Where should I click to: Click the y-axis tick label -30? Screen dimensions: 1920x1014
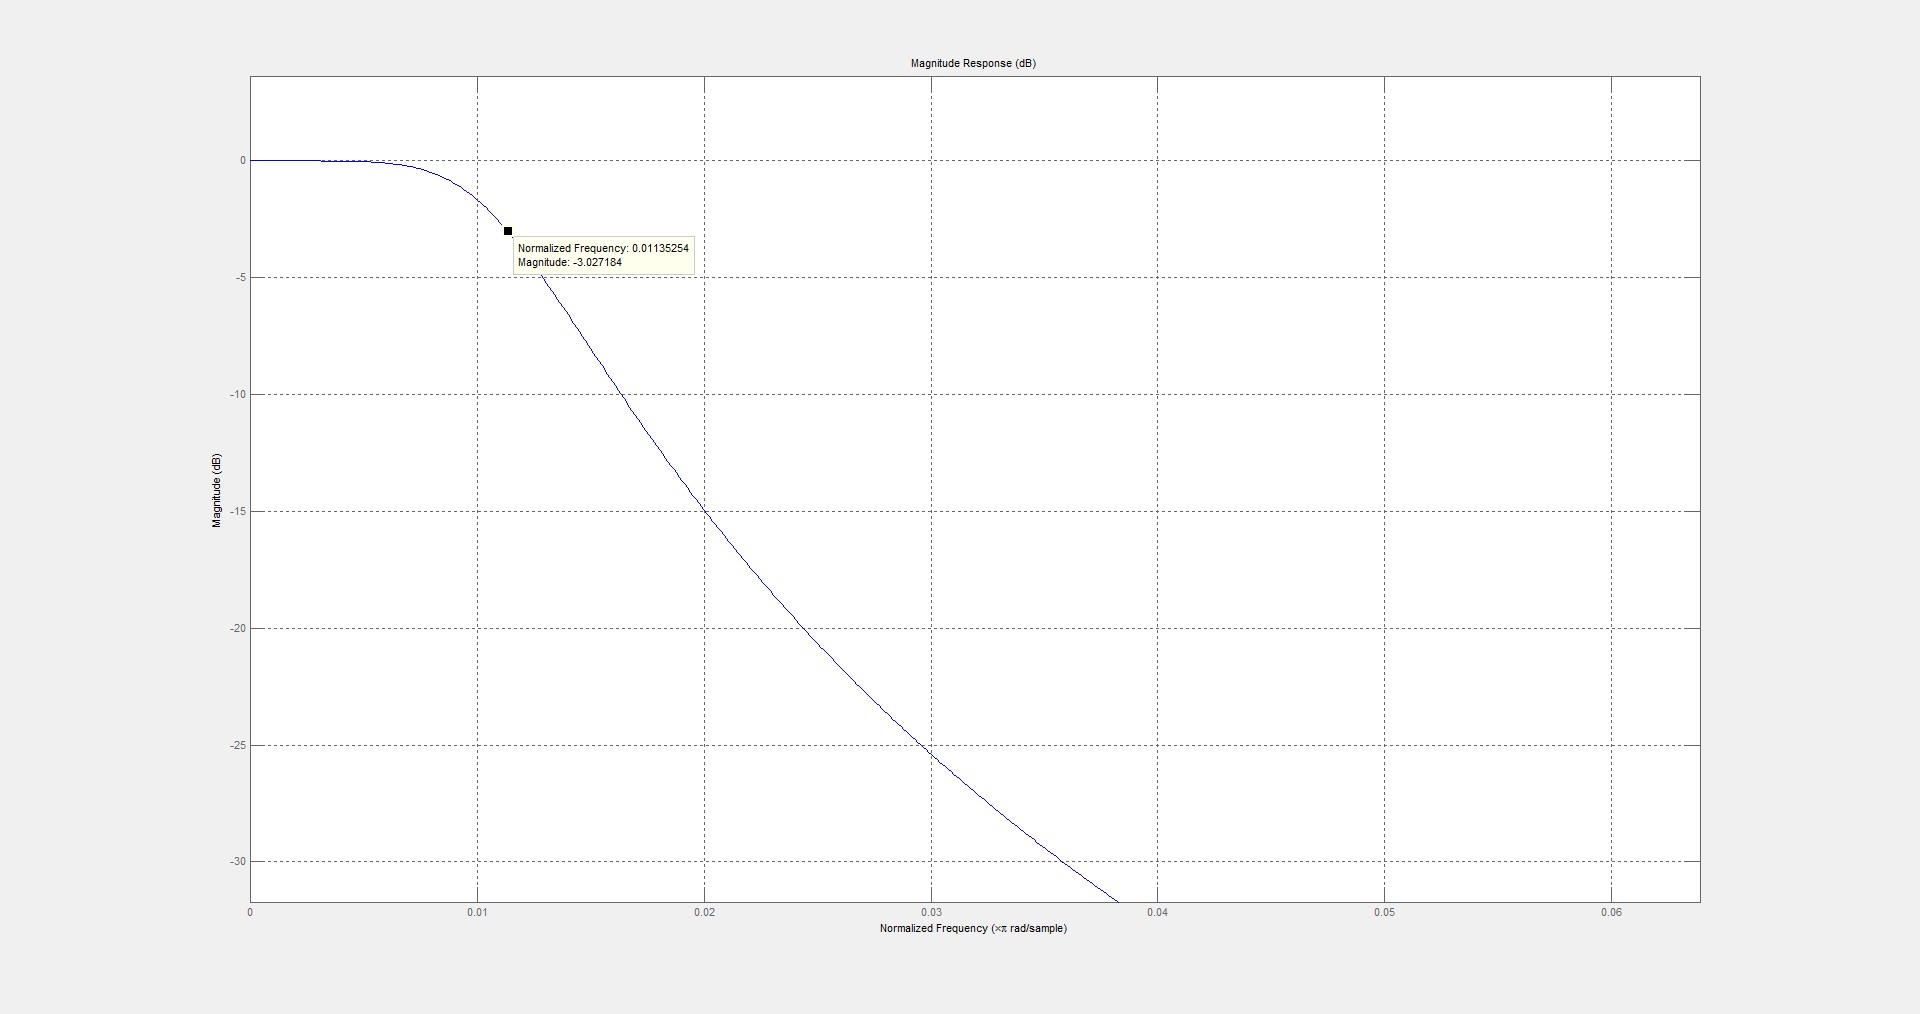coord(237,861)
